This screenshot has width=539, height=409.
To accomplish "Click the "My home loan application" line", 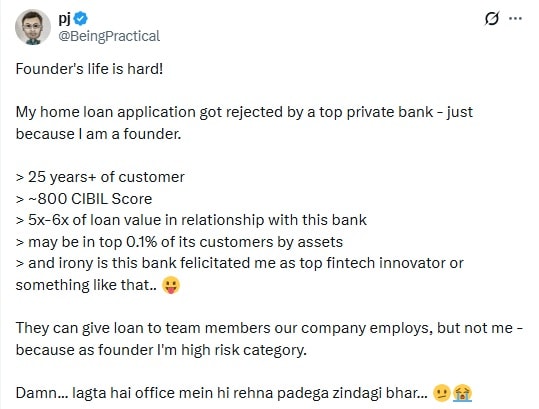I will 244,112.
